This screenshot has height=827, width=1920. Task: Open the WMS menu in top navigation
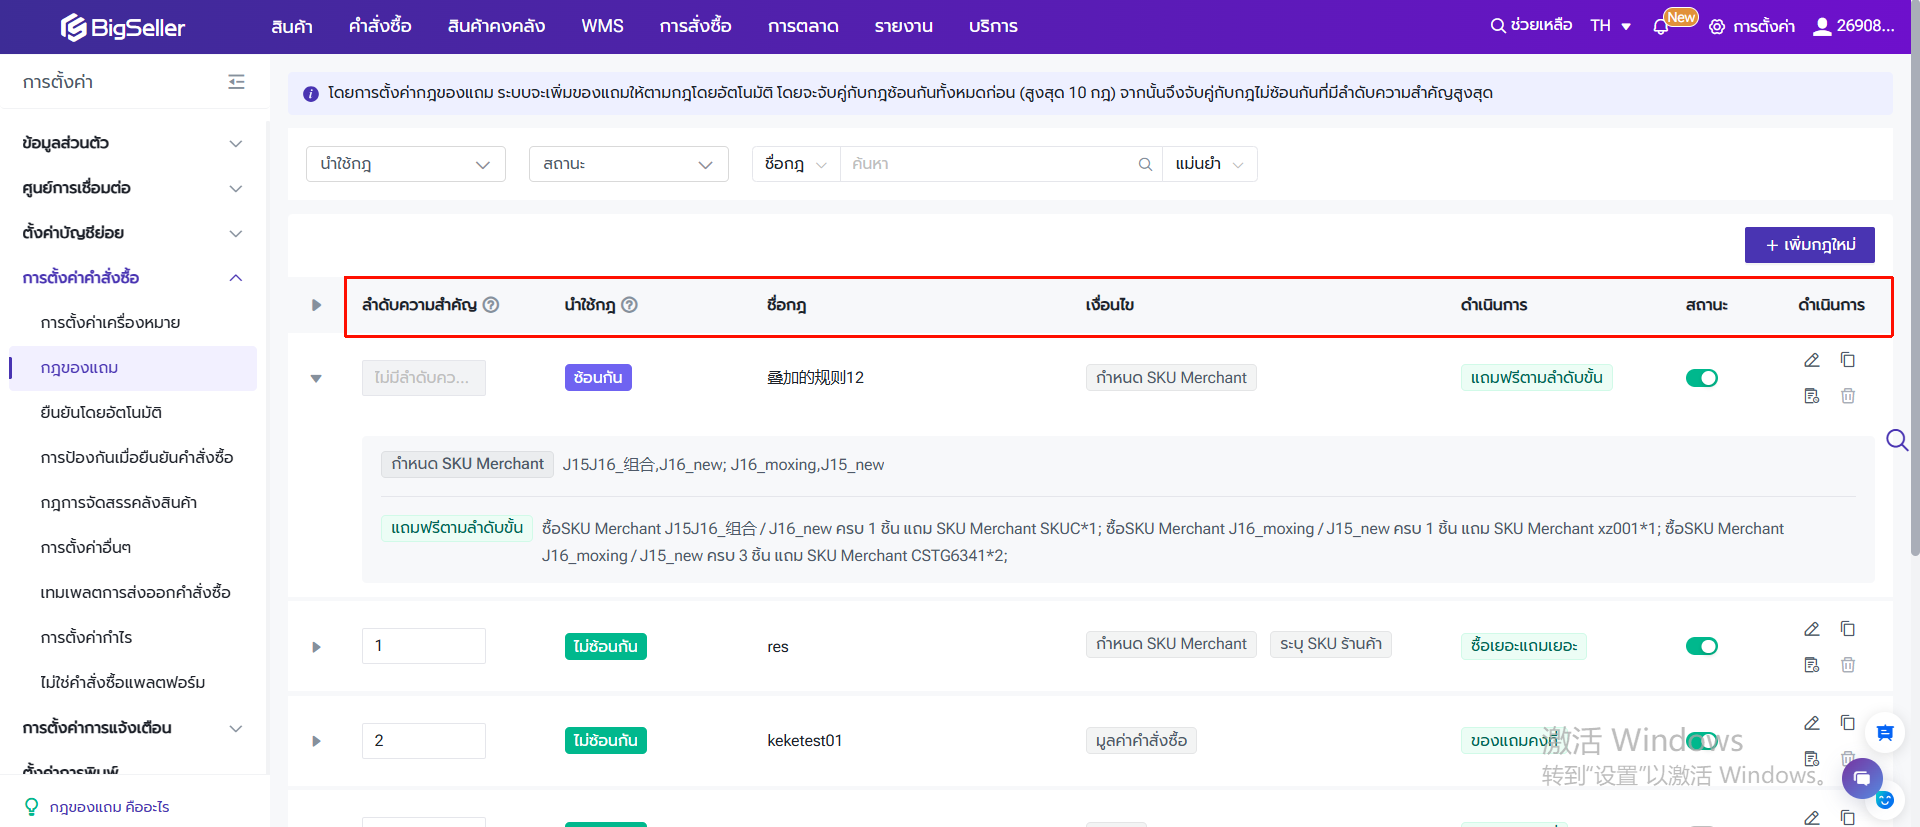[x=602, y=26]
